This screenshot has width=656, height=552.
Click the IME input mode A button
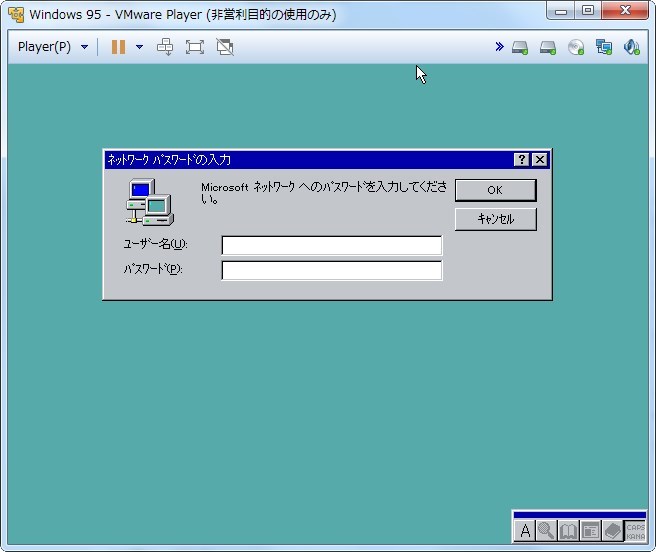(x=525, y=531)
